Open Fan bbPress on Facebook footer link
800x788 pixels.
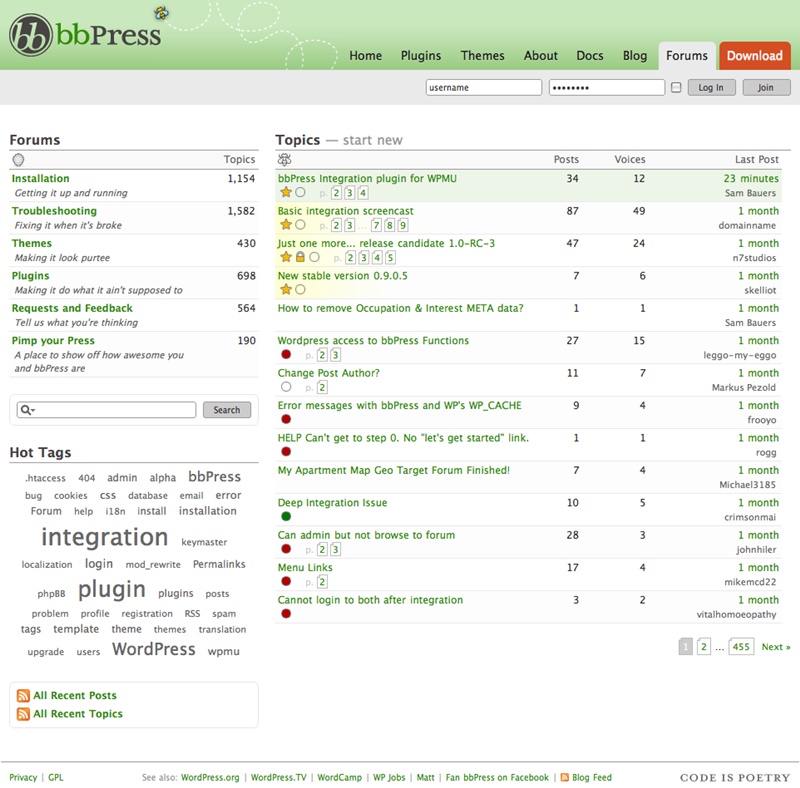pos(497,777)
